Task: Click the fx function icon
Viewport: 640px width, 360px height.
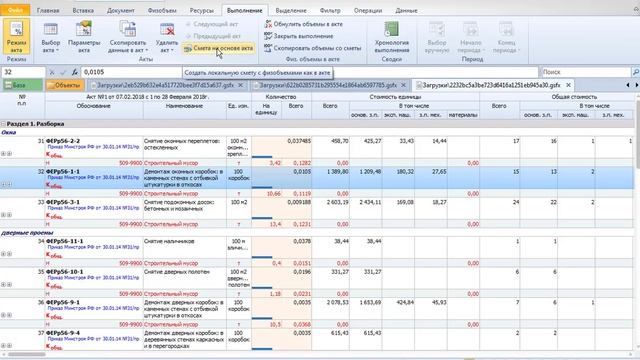Action: point(75,72)
